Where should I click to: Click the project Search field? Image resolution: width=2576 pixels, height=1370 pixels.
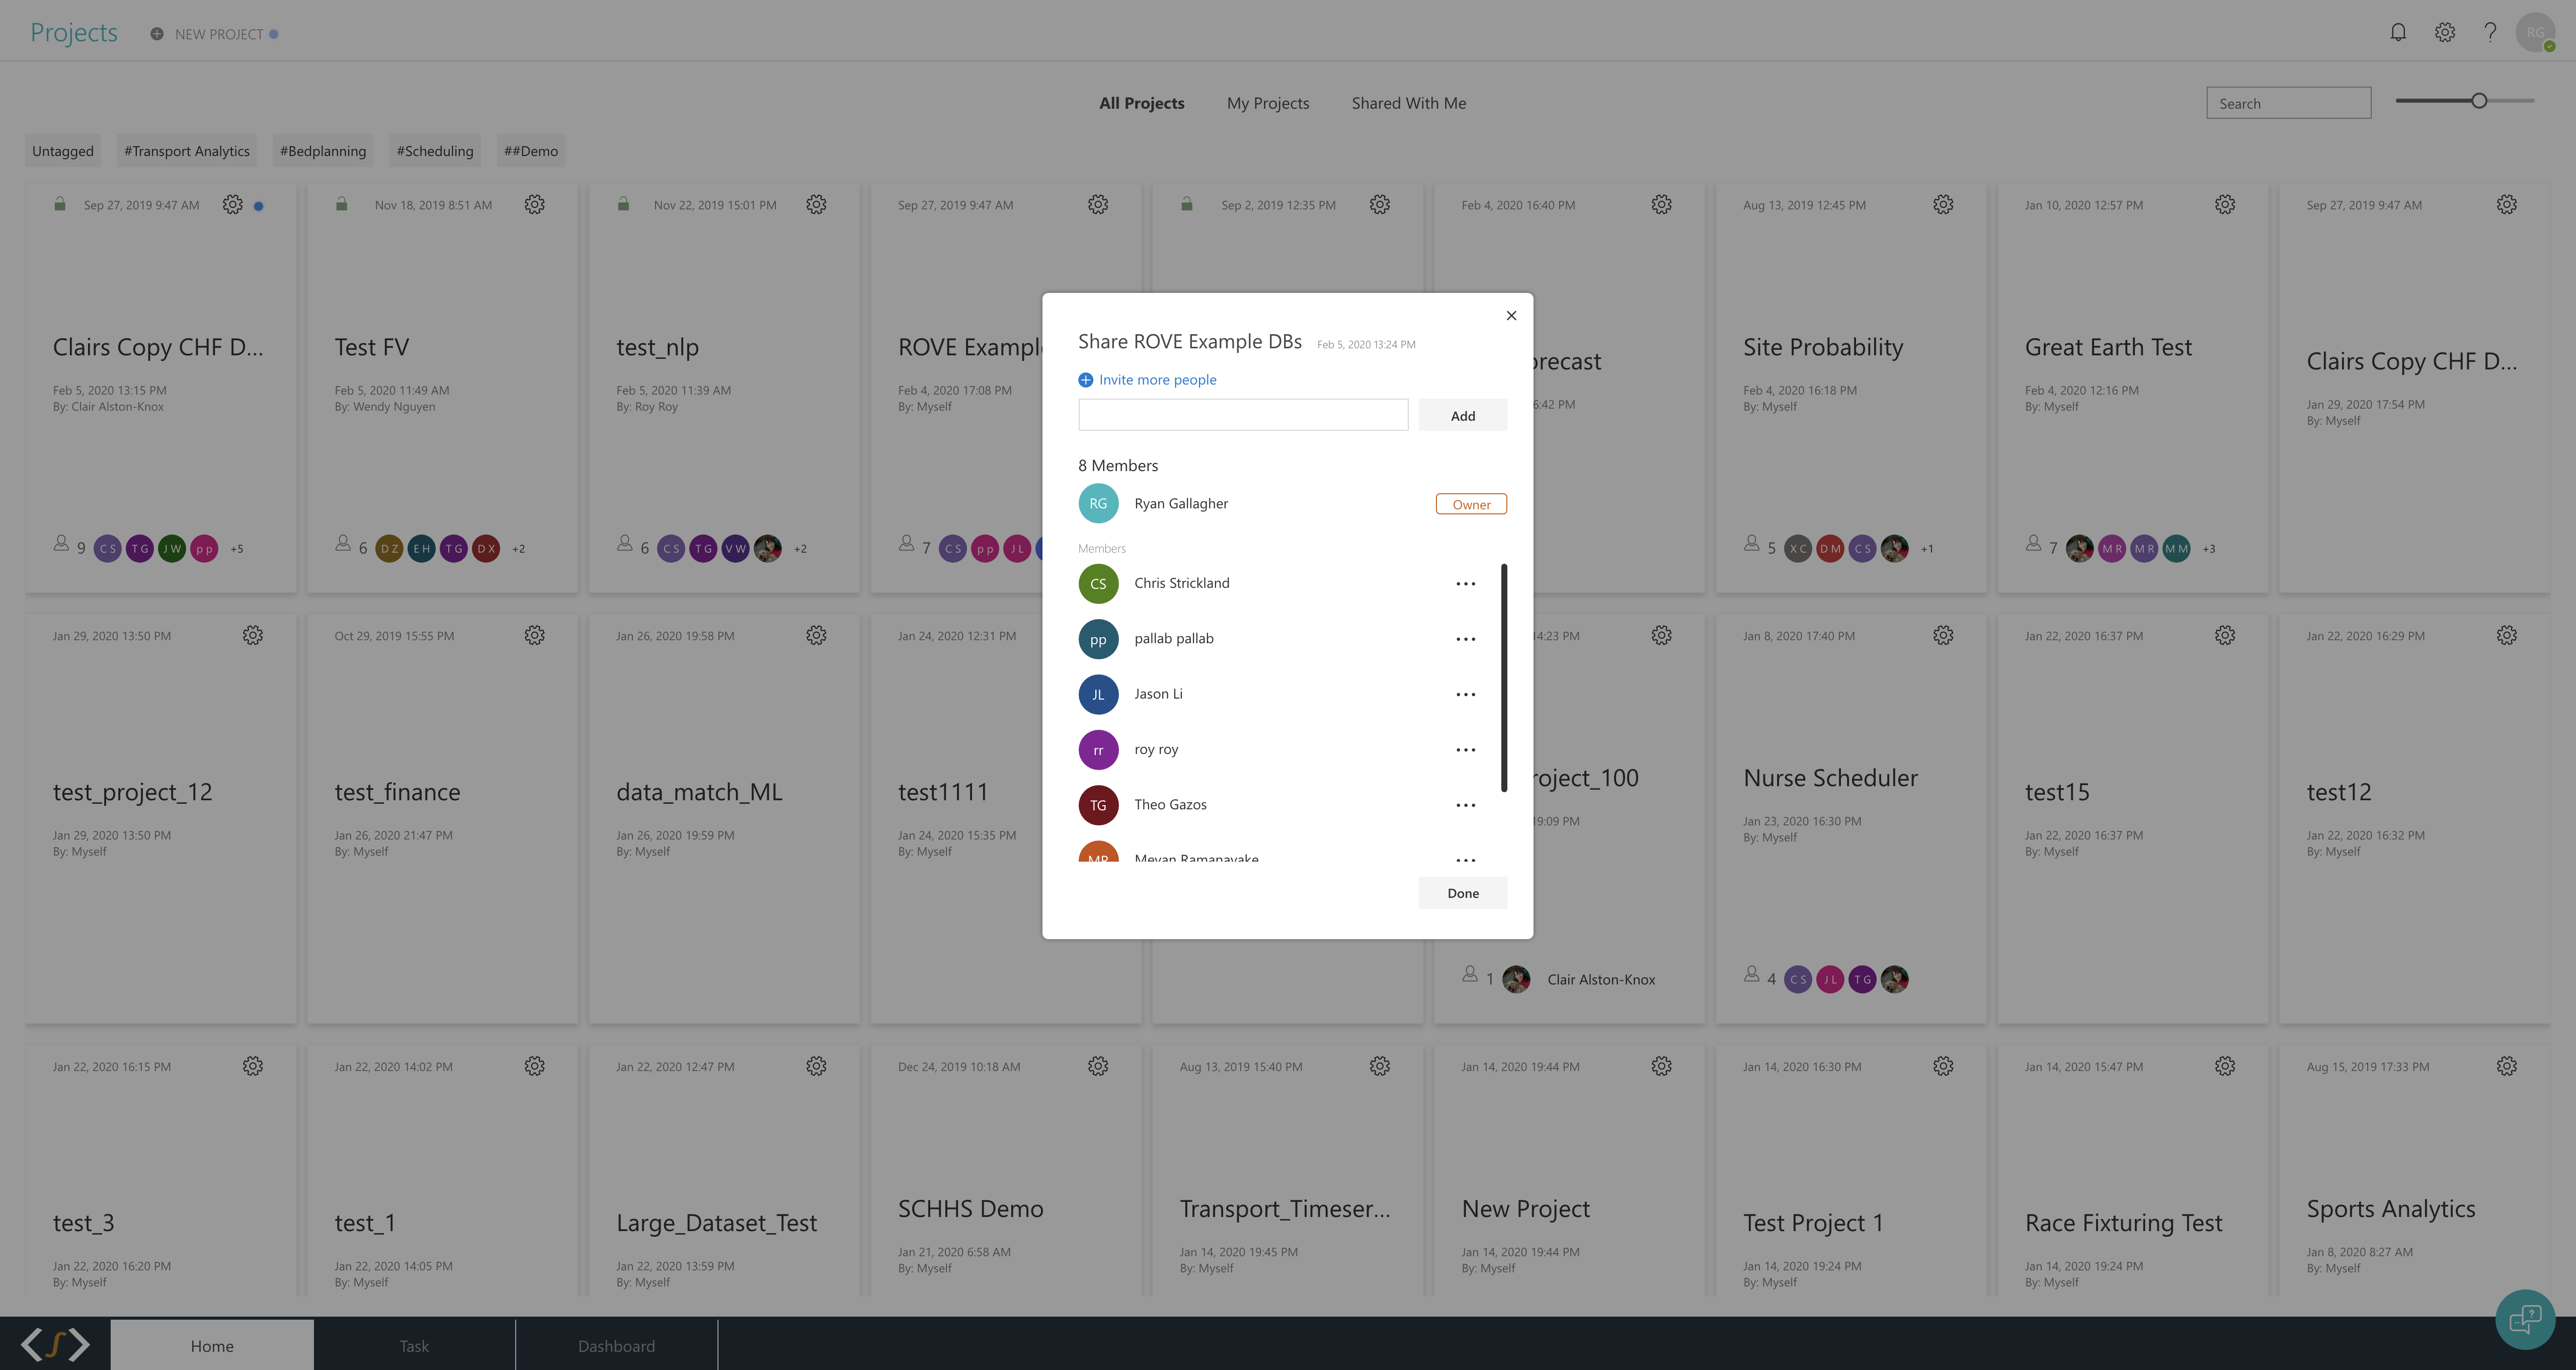click(x=2289, y=103)
